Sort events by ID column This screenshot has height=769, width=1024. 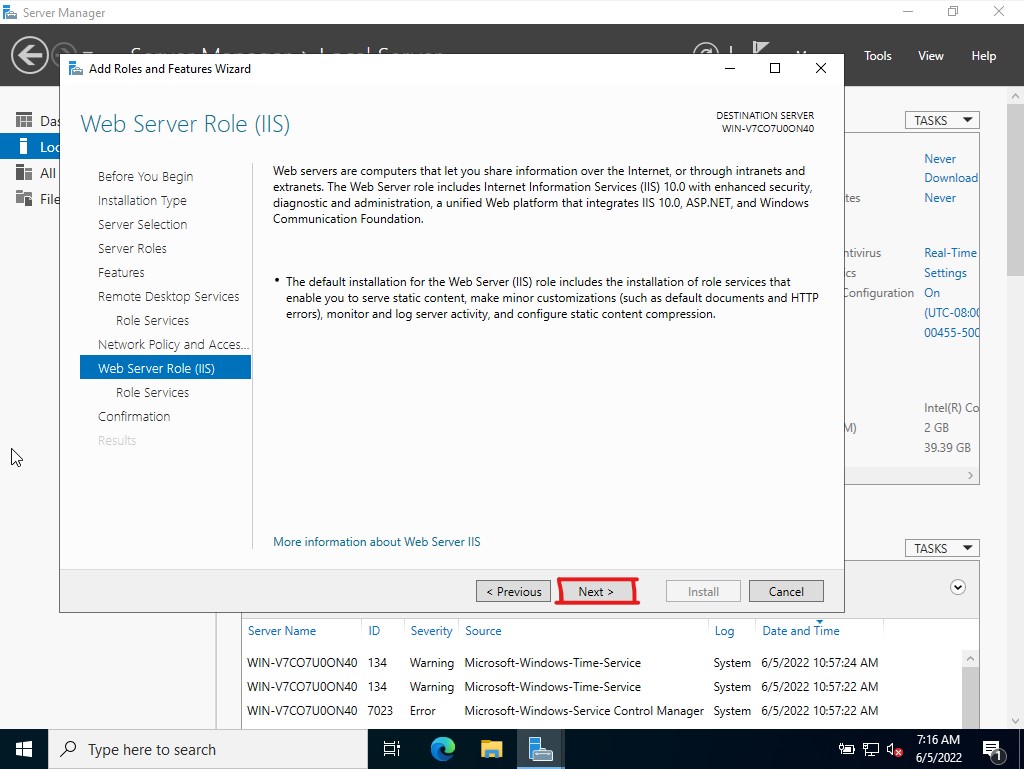click(374, 631)
